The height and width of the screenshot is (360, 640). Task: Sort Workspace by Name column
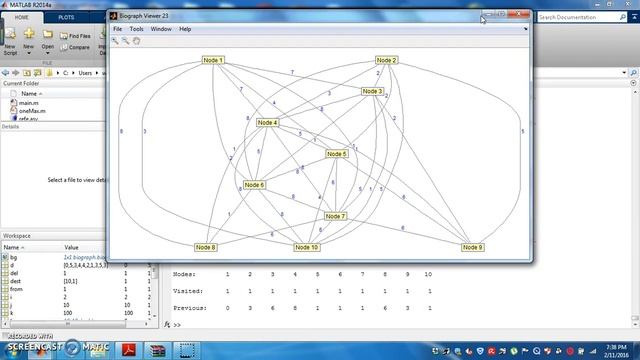(14, 247)
